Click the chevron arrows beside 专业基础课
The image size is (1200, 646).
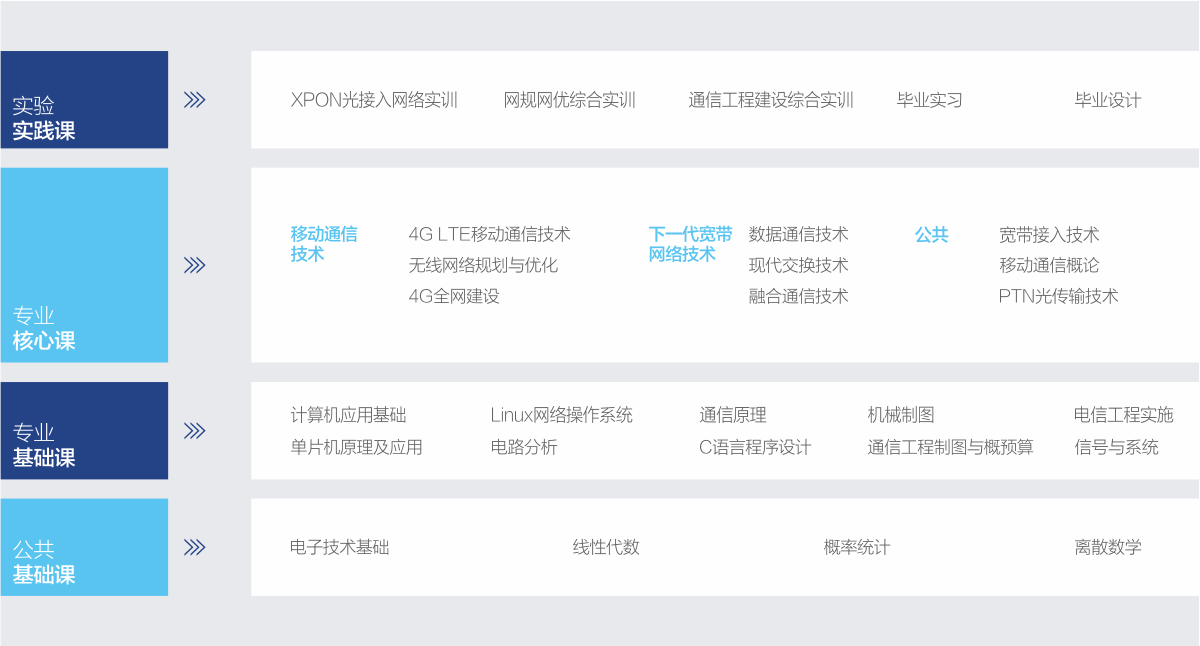coord(195,431)
